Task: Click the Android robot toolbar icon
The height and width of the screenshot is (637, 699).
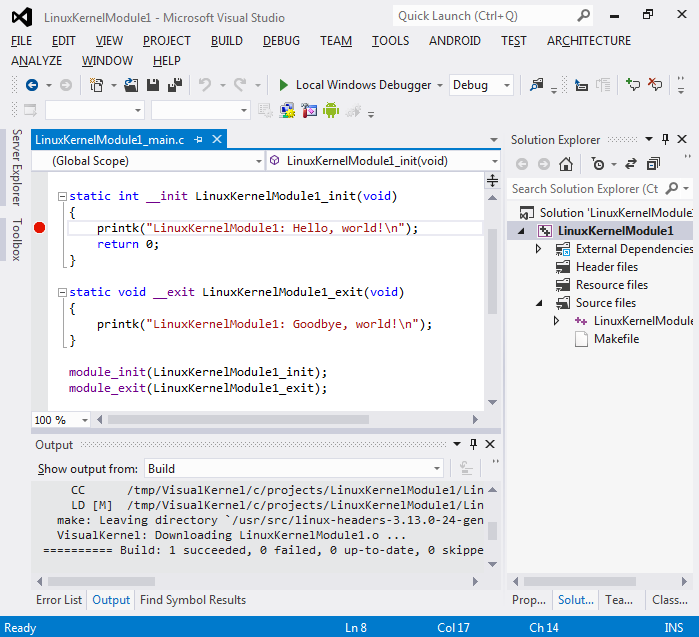Action: tap(331, 110)
